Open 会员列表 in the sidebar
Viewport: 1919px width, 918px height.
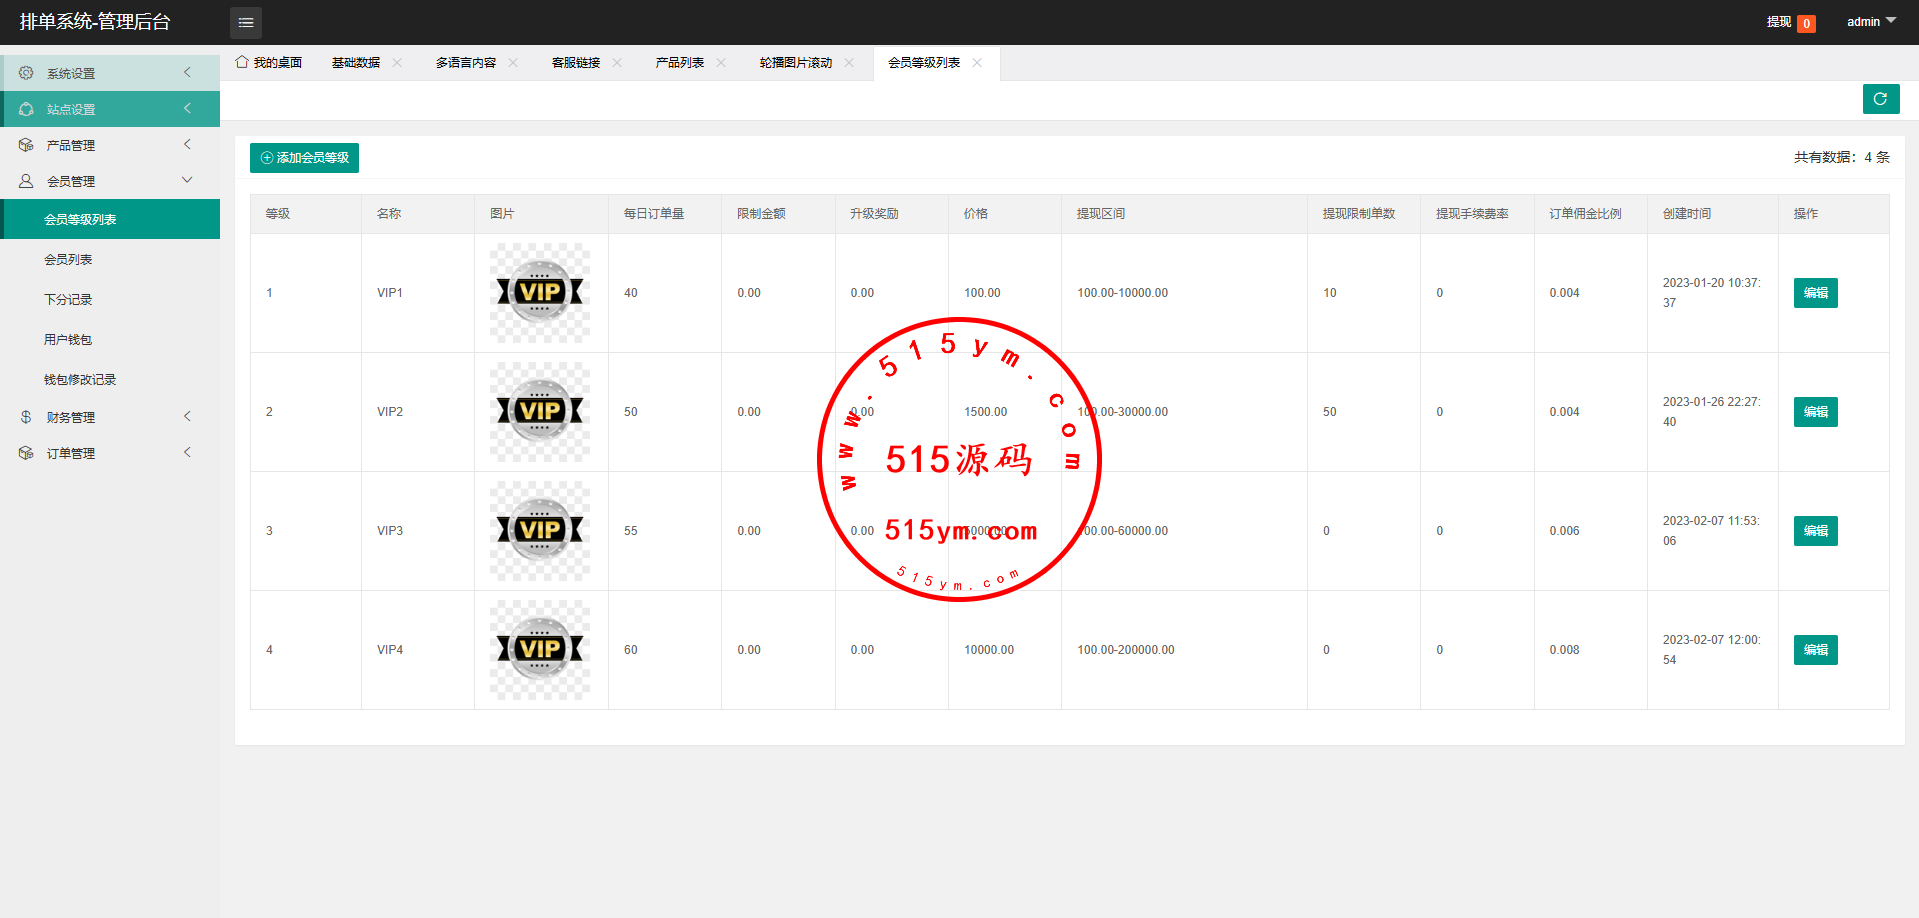[x=68, y=259]
